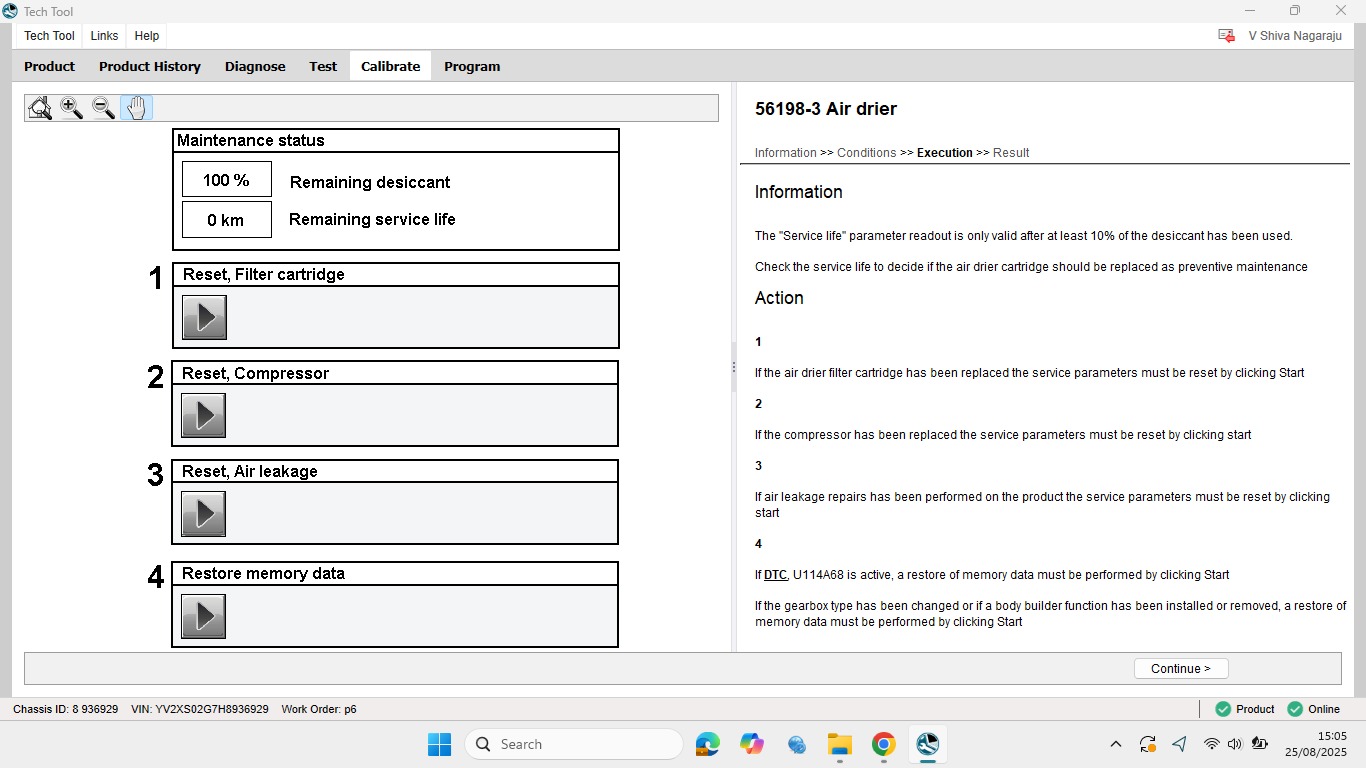Click the DTC hyperlink in step 4
Screen dimensions: 1366x768
pyautogui.click(x=775, y=575)
